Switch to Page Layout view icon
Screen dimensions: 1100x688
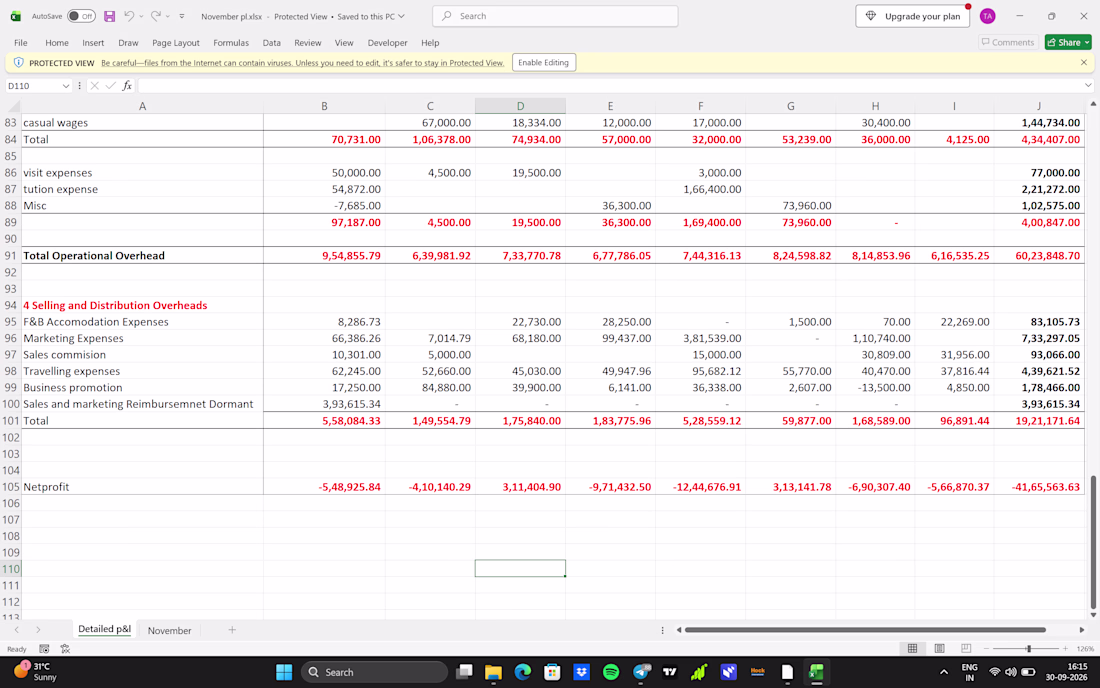coord(939,649)
